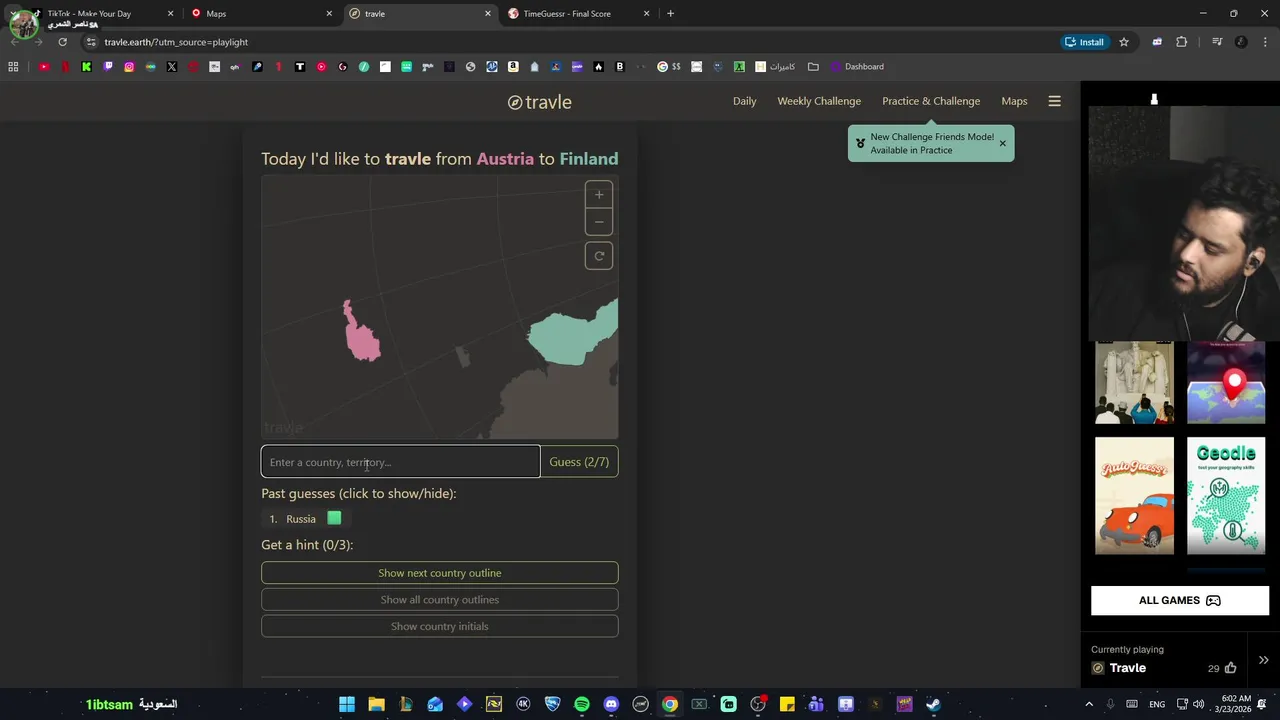Open Maps from travle navigation
Screen dimensions: 1280x720
(1014, 101)
